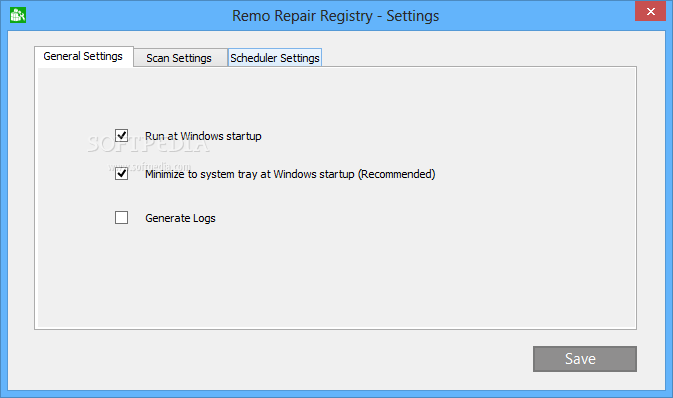Image resolution: width=673 pixels, height=398 pixels.
Task: Click the Save button
Action: click(585, 359)
